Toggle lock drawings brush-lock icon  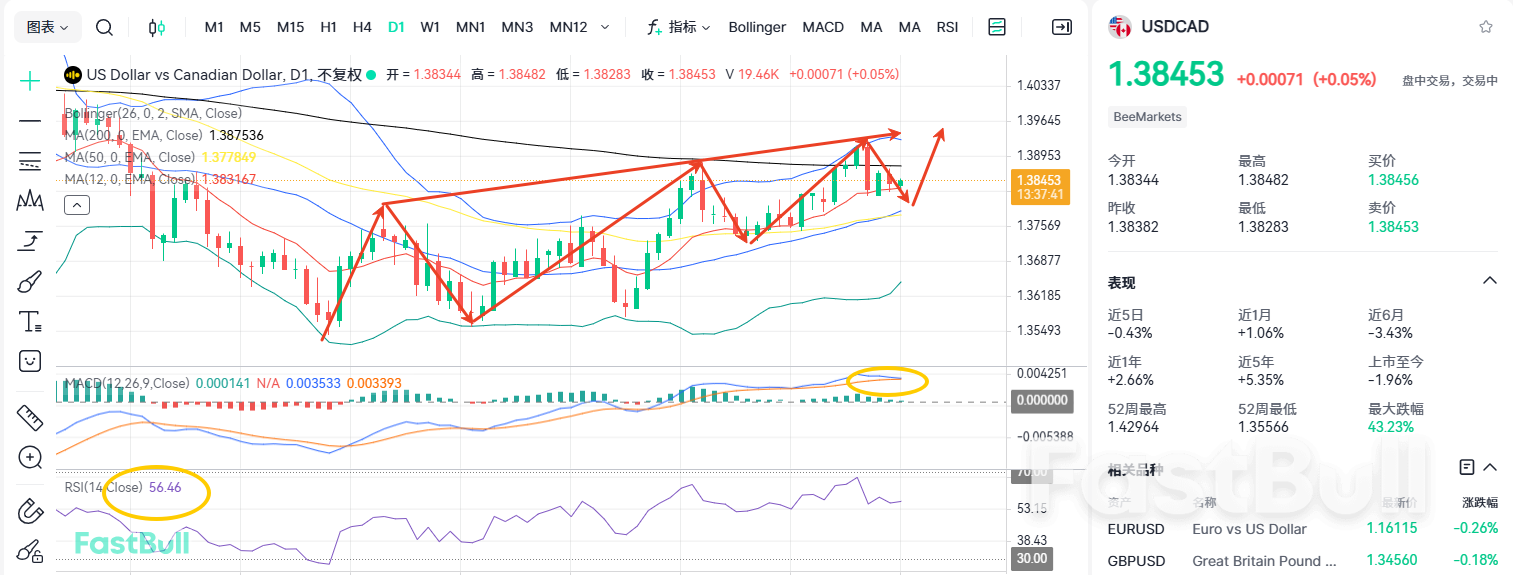30,551
